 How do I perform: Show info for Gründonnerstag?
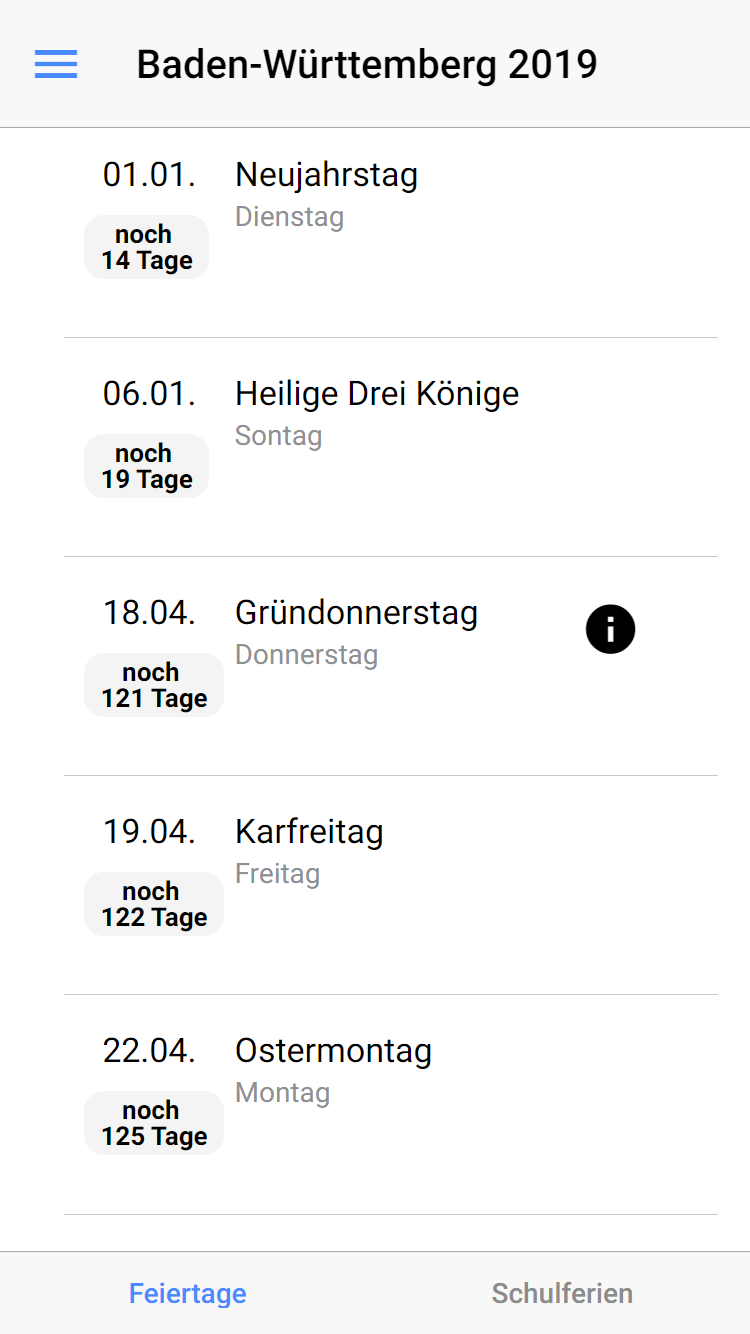point(610,629)
